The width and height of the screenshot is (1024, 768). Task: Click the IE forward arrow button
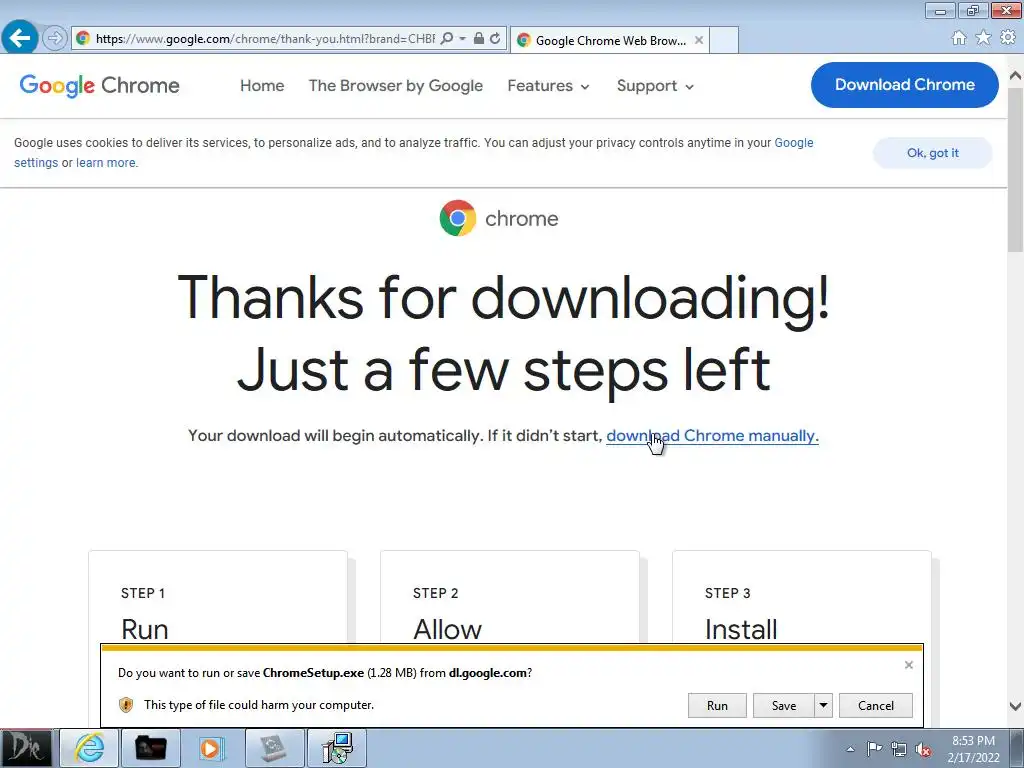pyautogui.click(x=55, y=39)
